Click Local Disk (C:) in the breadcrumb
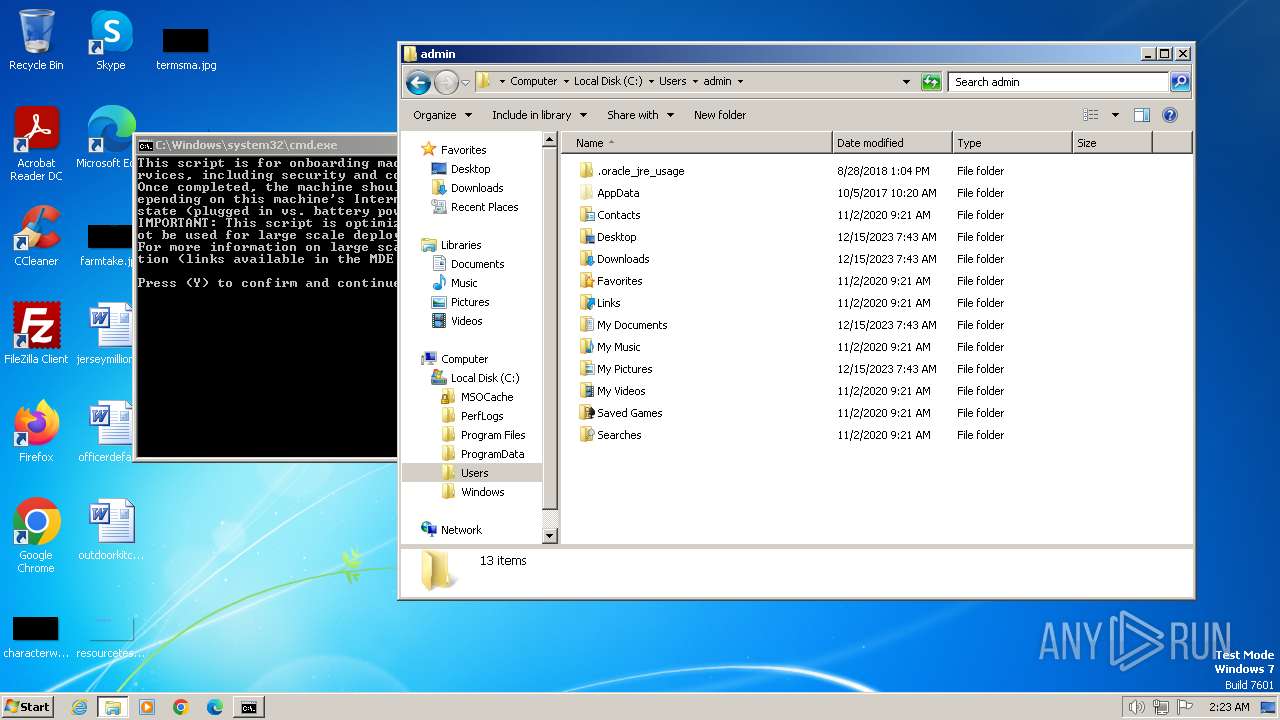Screen dimensions: 1280x720 tap(608, 82)
